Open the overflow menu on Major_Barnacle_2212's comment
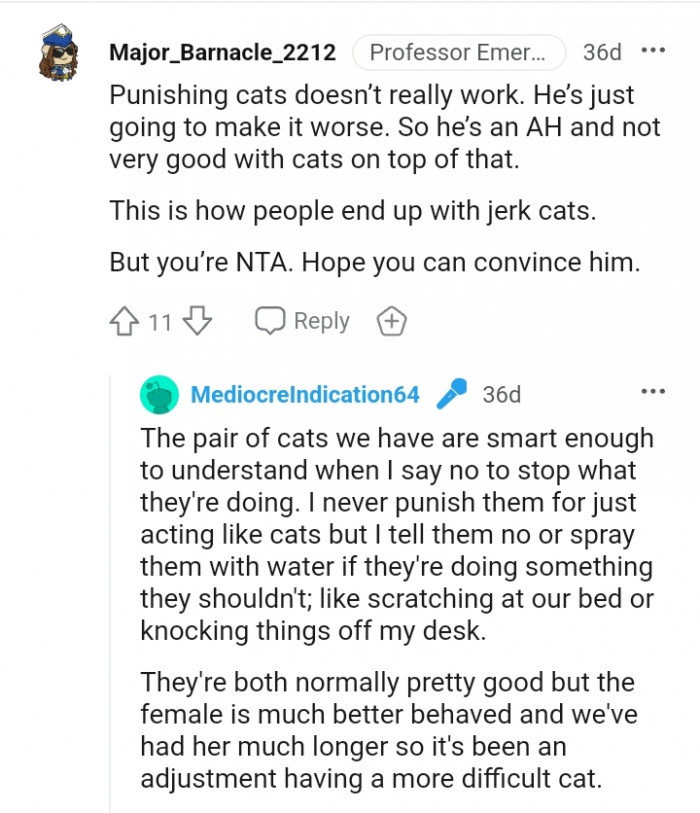 [655, 48]
